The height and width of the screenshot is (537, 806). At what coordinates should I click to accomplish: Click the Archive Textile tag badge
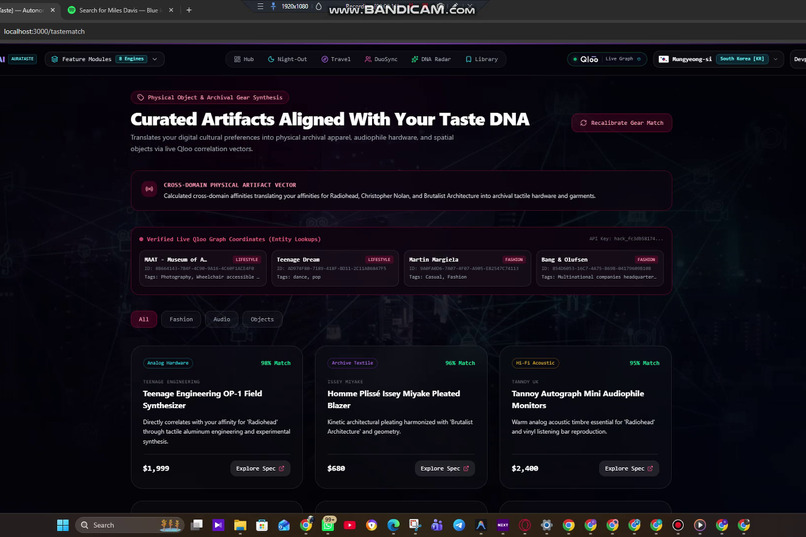[352, 363]
